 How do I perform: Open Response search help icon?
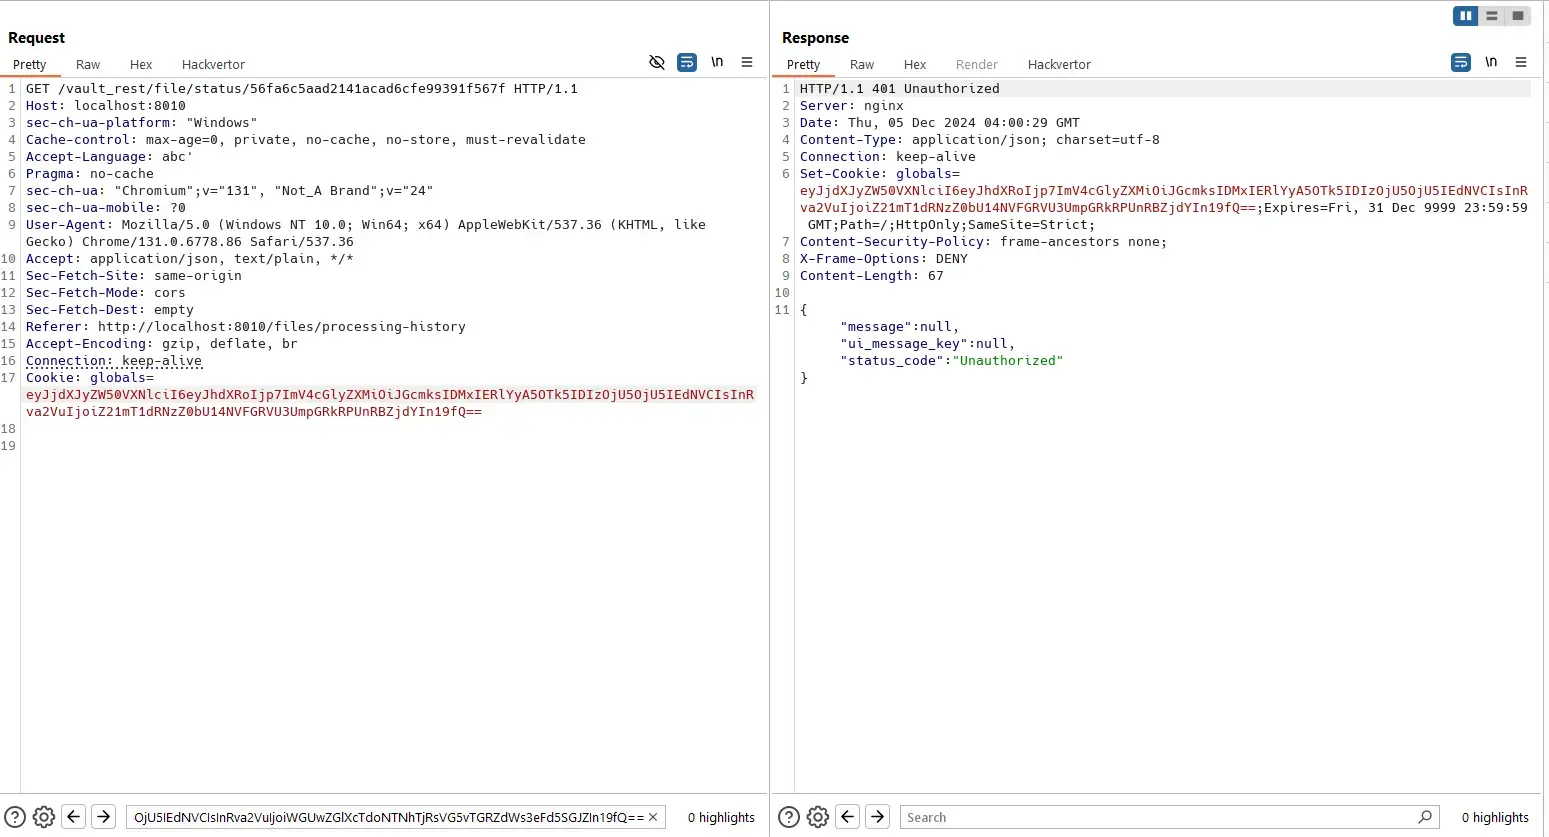click(x=789, y=817)
